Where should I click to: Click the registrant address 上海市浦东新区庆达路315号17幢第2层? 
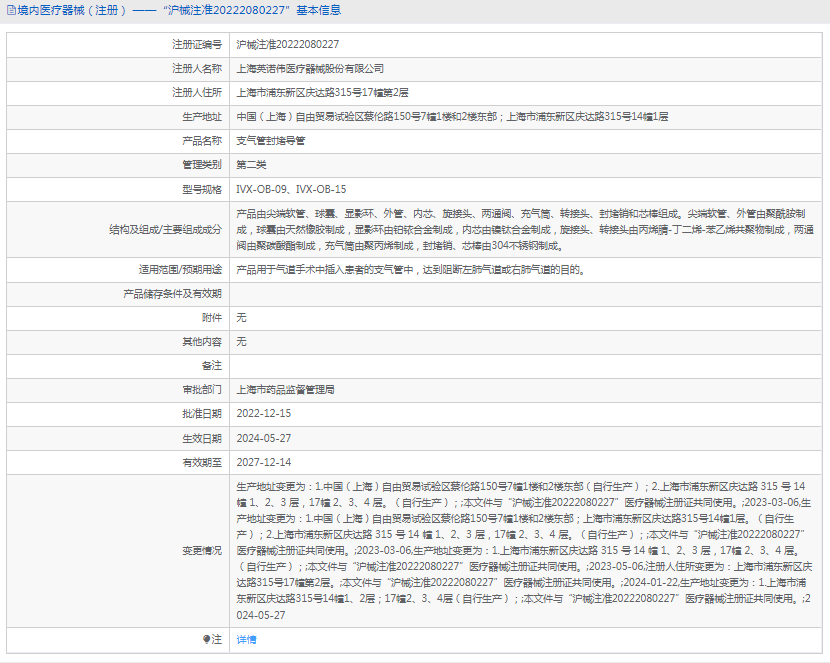[x=322, y=93]
